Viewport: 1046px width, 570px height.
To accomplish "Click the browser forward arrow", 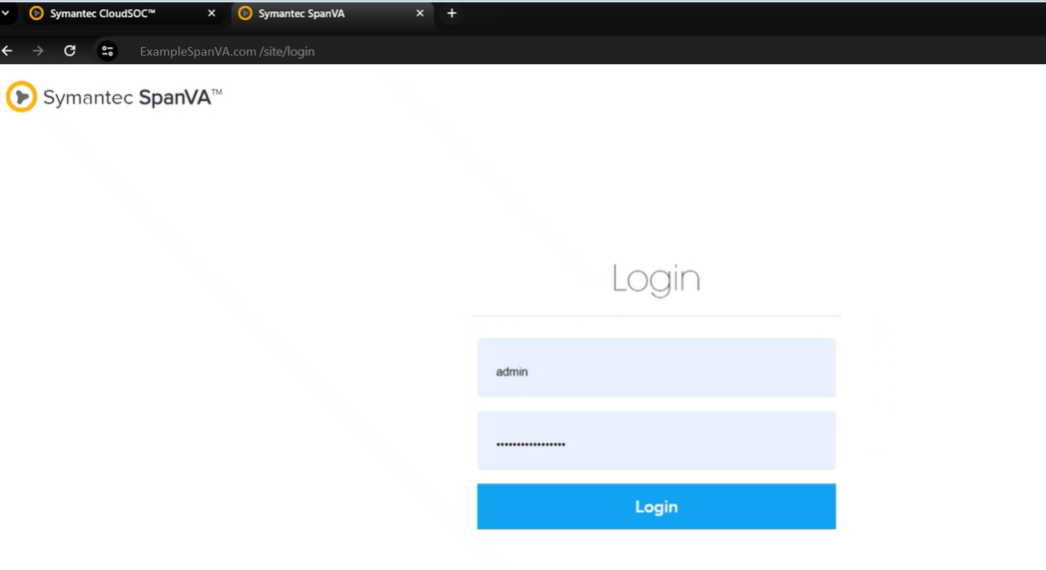I will [x=38, y=51].
